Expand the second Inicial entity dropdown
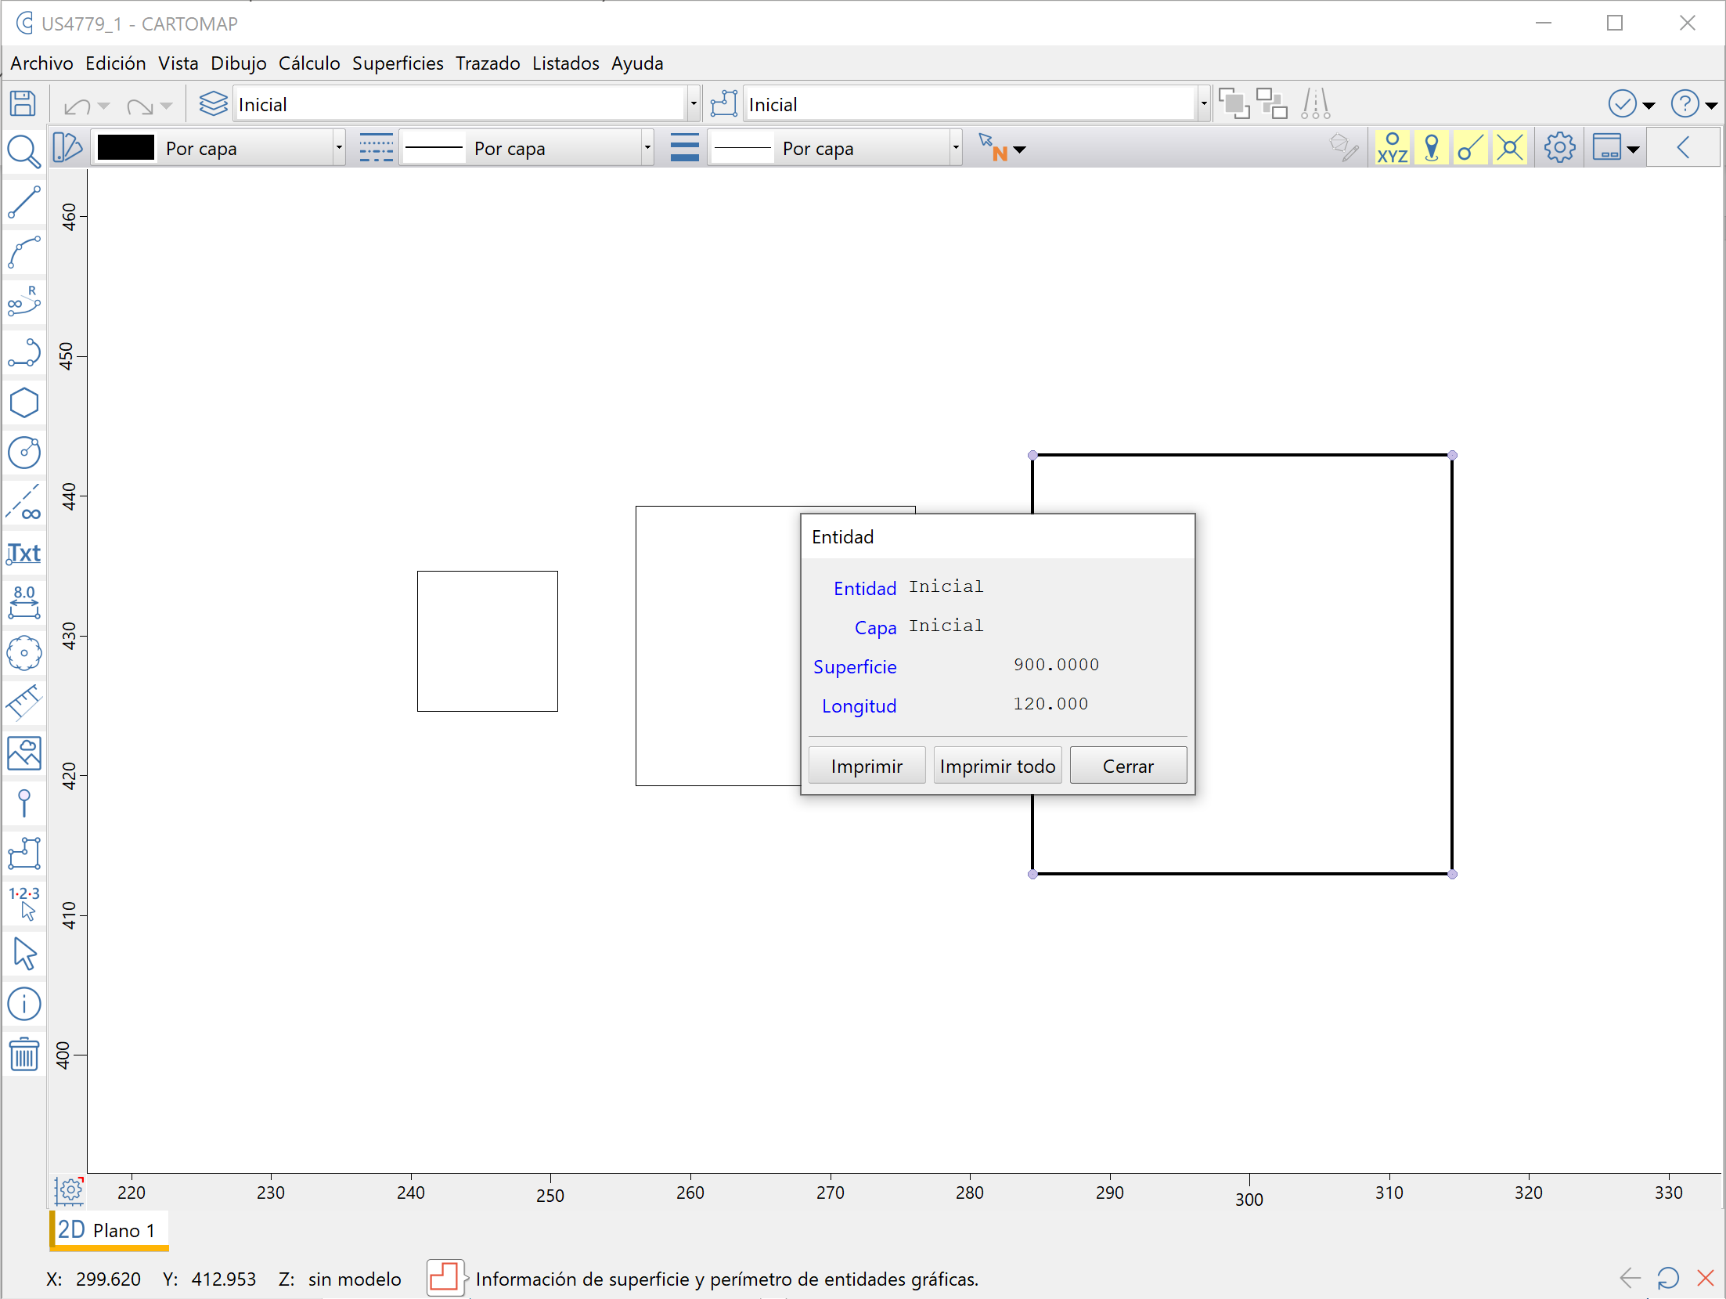The width and height of the screenshot is (1726, 1299). click(1203, 104)
